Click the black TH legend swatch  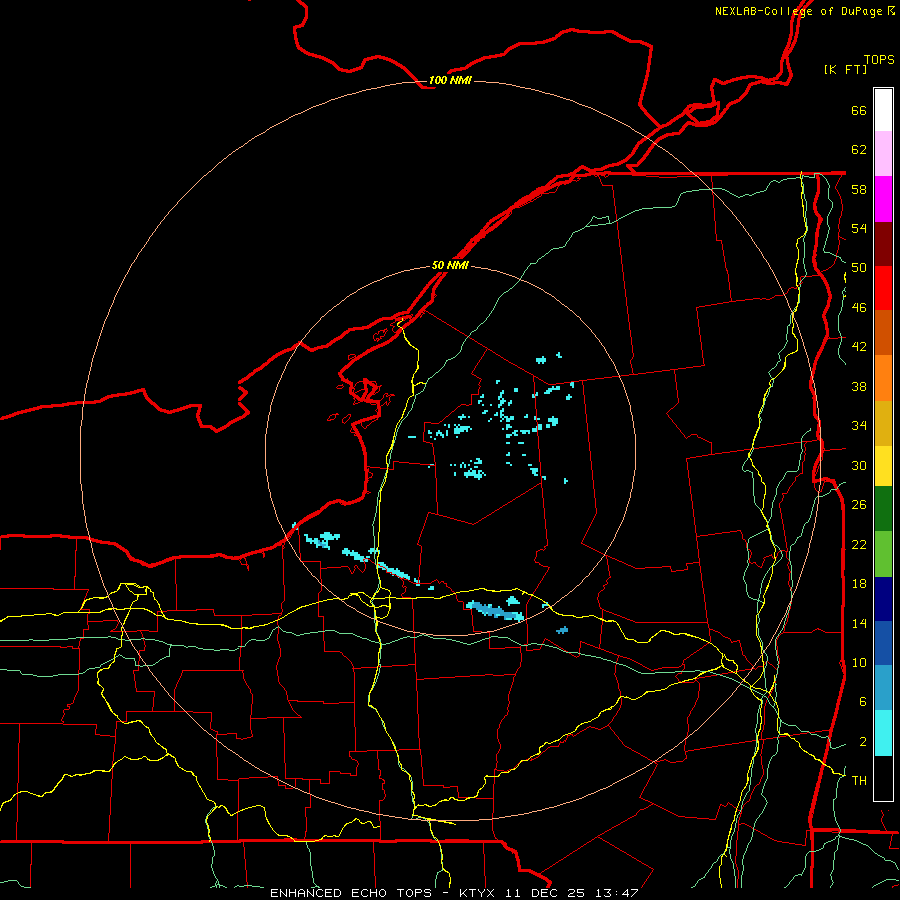(x=883, y=778)
